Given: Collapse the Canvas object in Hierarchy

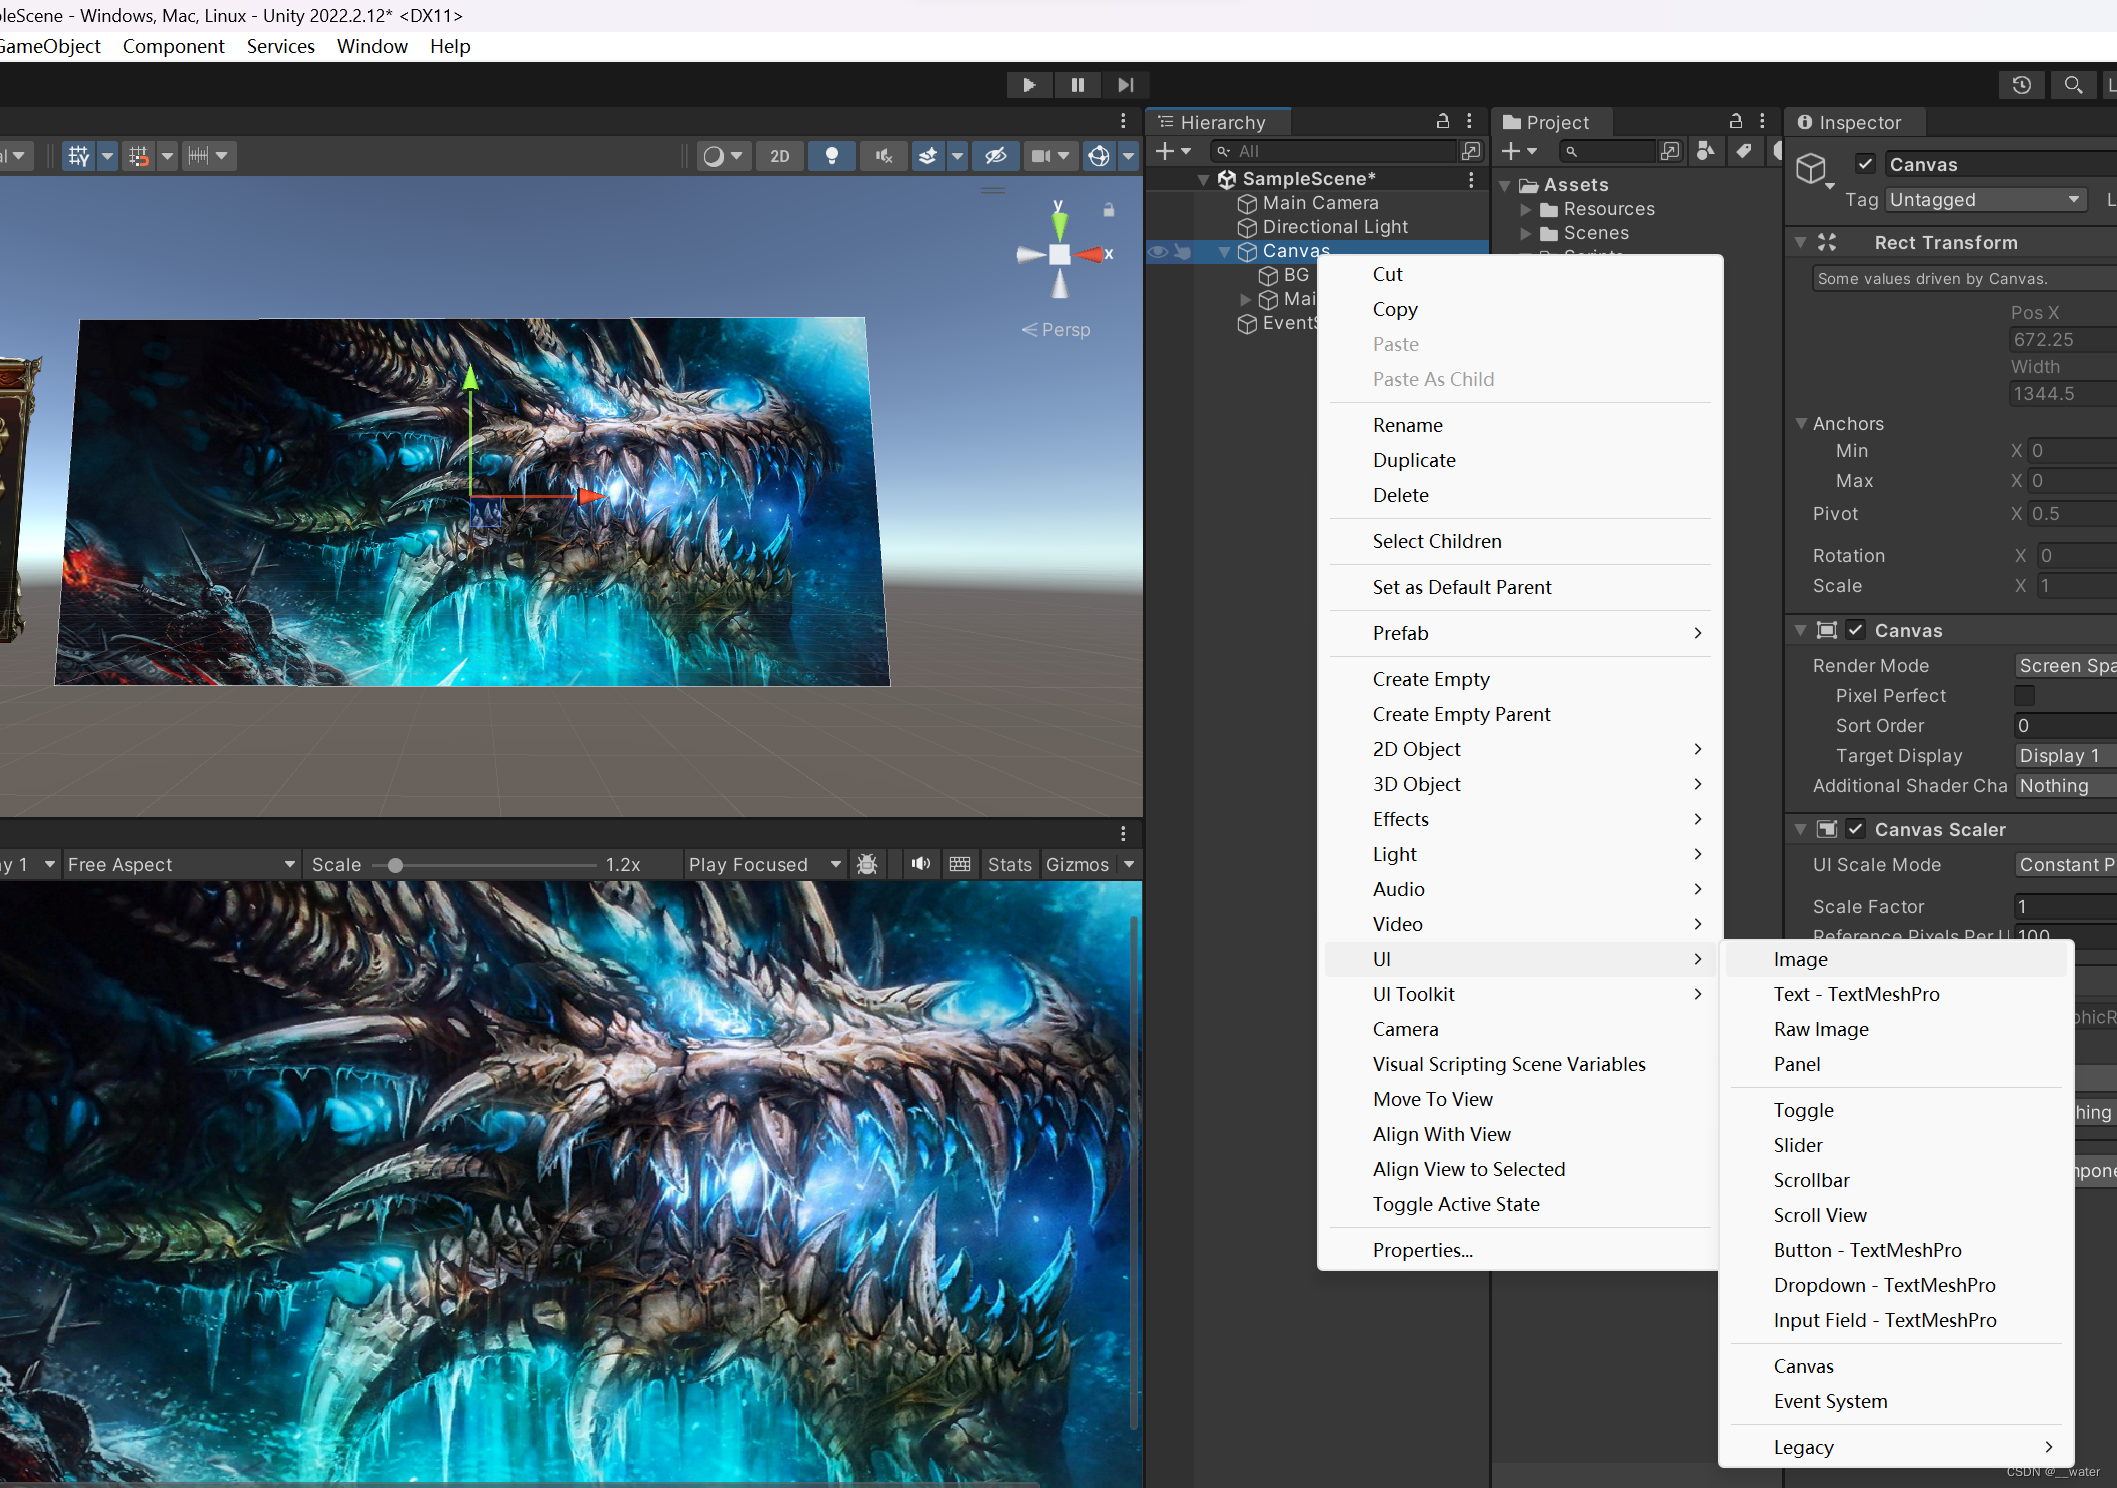Looking at the screenshot, I should [1224, 252].
